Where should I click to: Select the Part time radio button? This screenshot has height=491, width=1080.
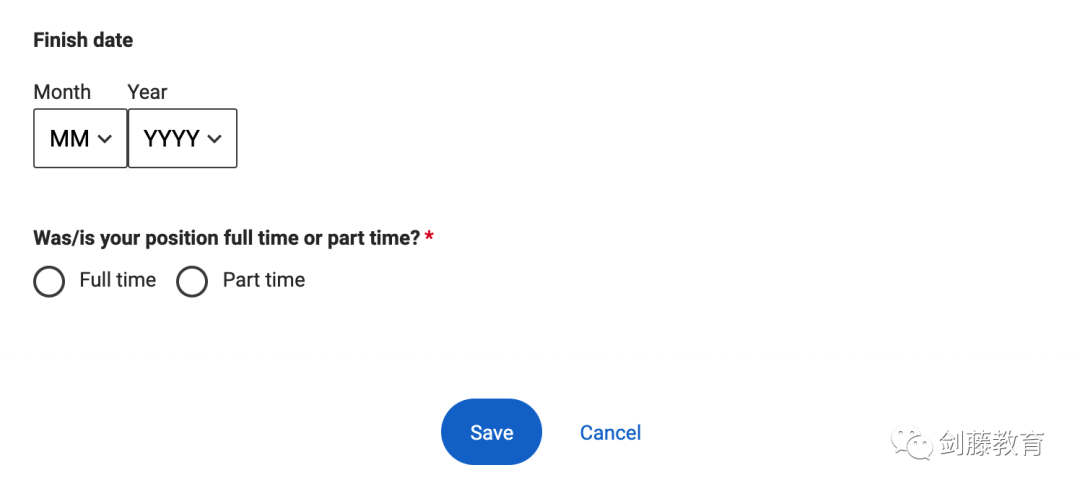(192, 281)
